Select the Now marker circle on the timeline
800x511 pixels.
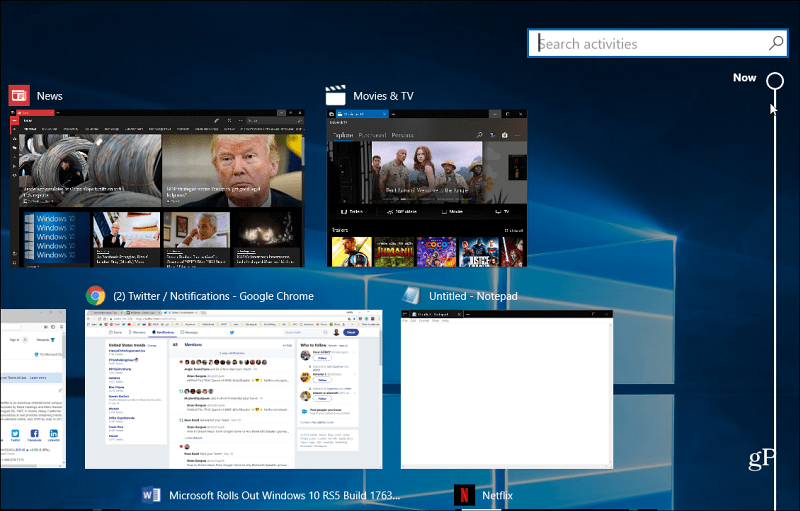click(775, 81)
